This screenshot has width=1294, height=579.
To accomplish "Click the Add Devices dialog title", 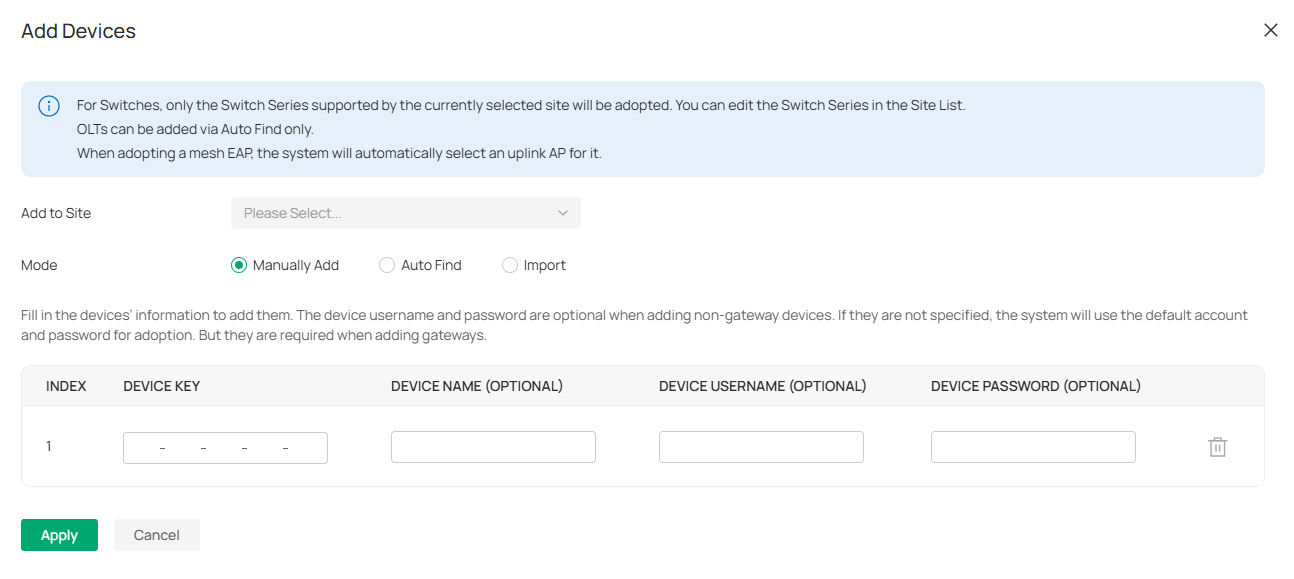I will [x=77, y=31].
